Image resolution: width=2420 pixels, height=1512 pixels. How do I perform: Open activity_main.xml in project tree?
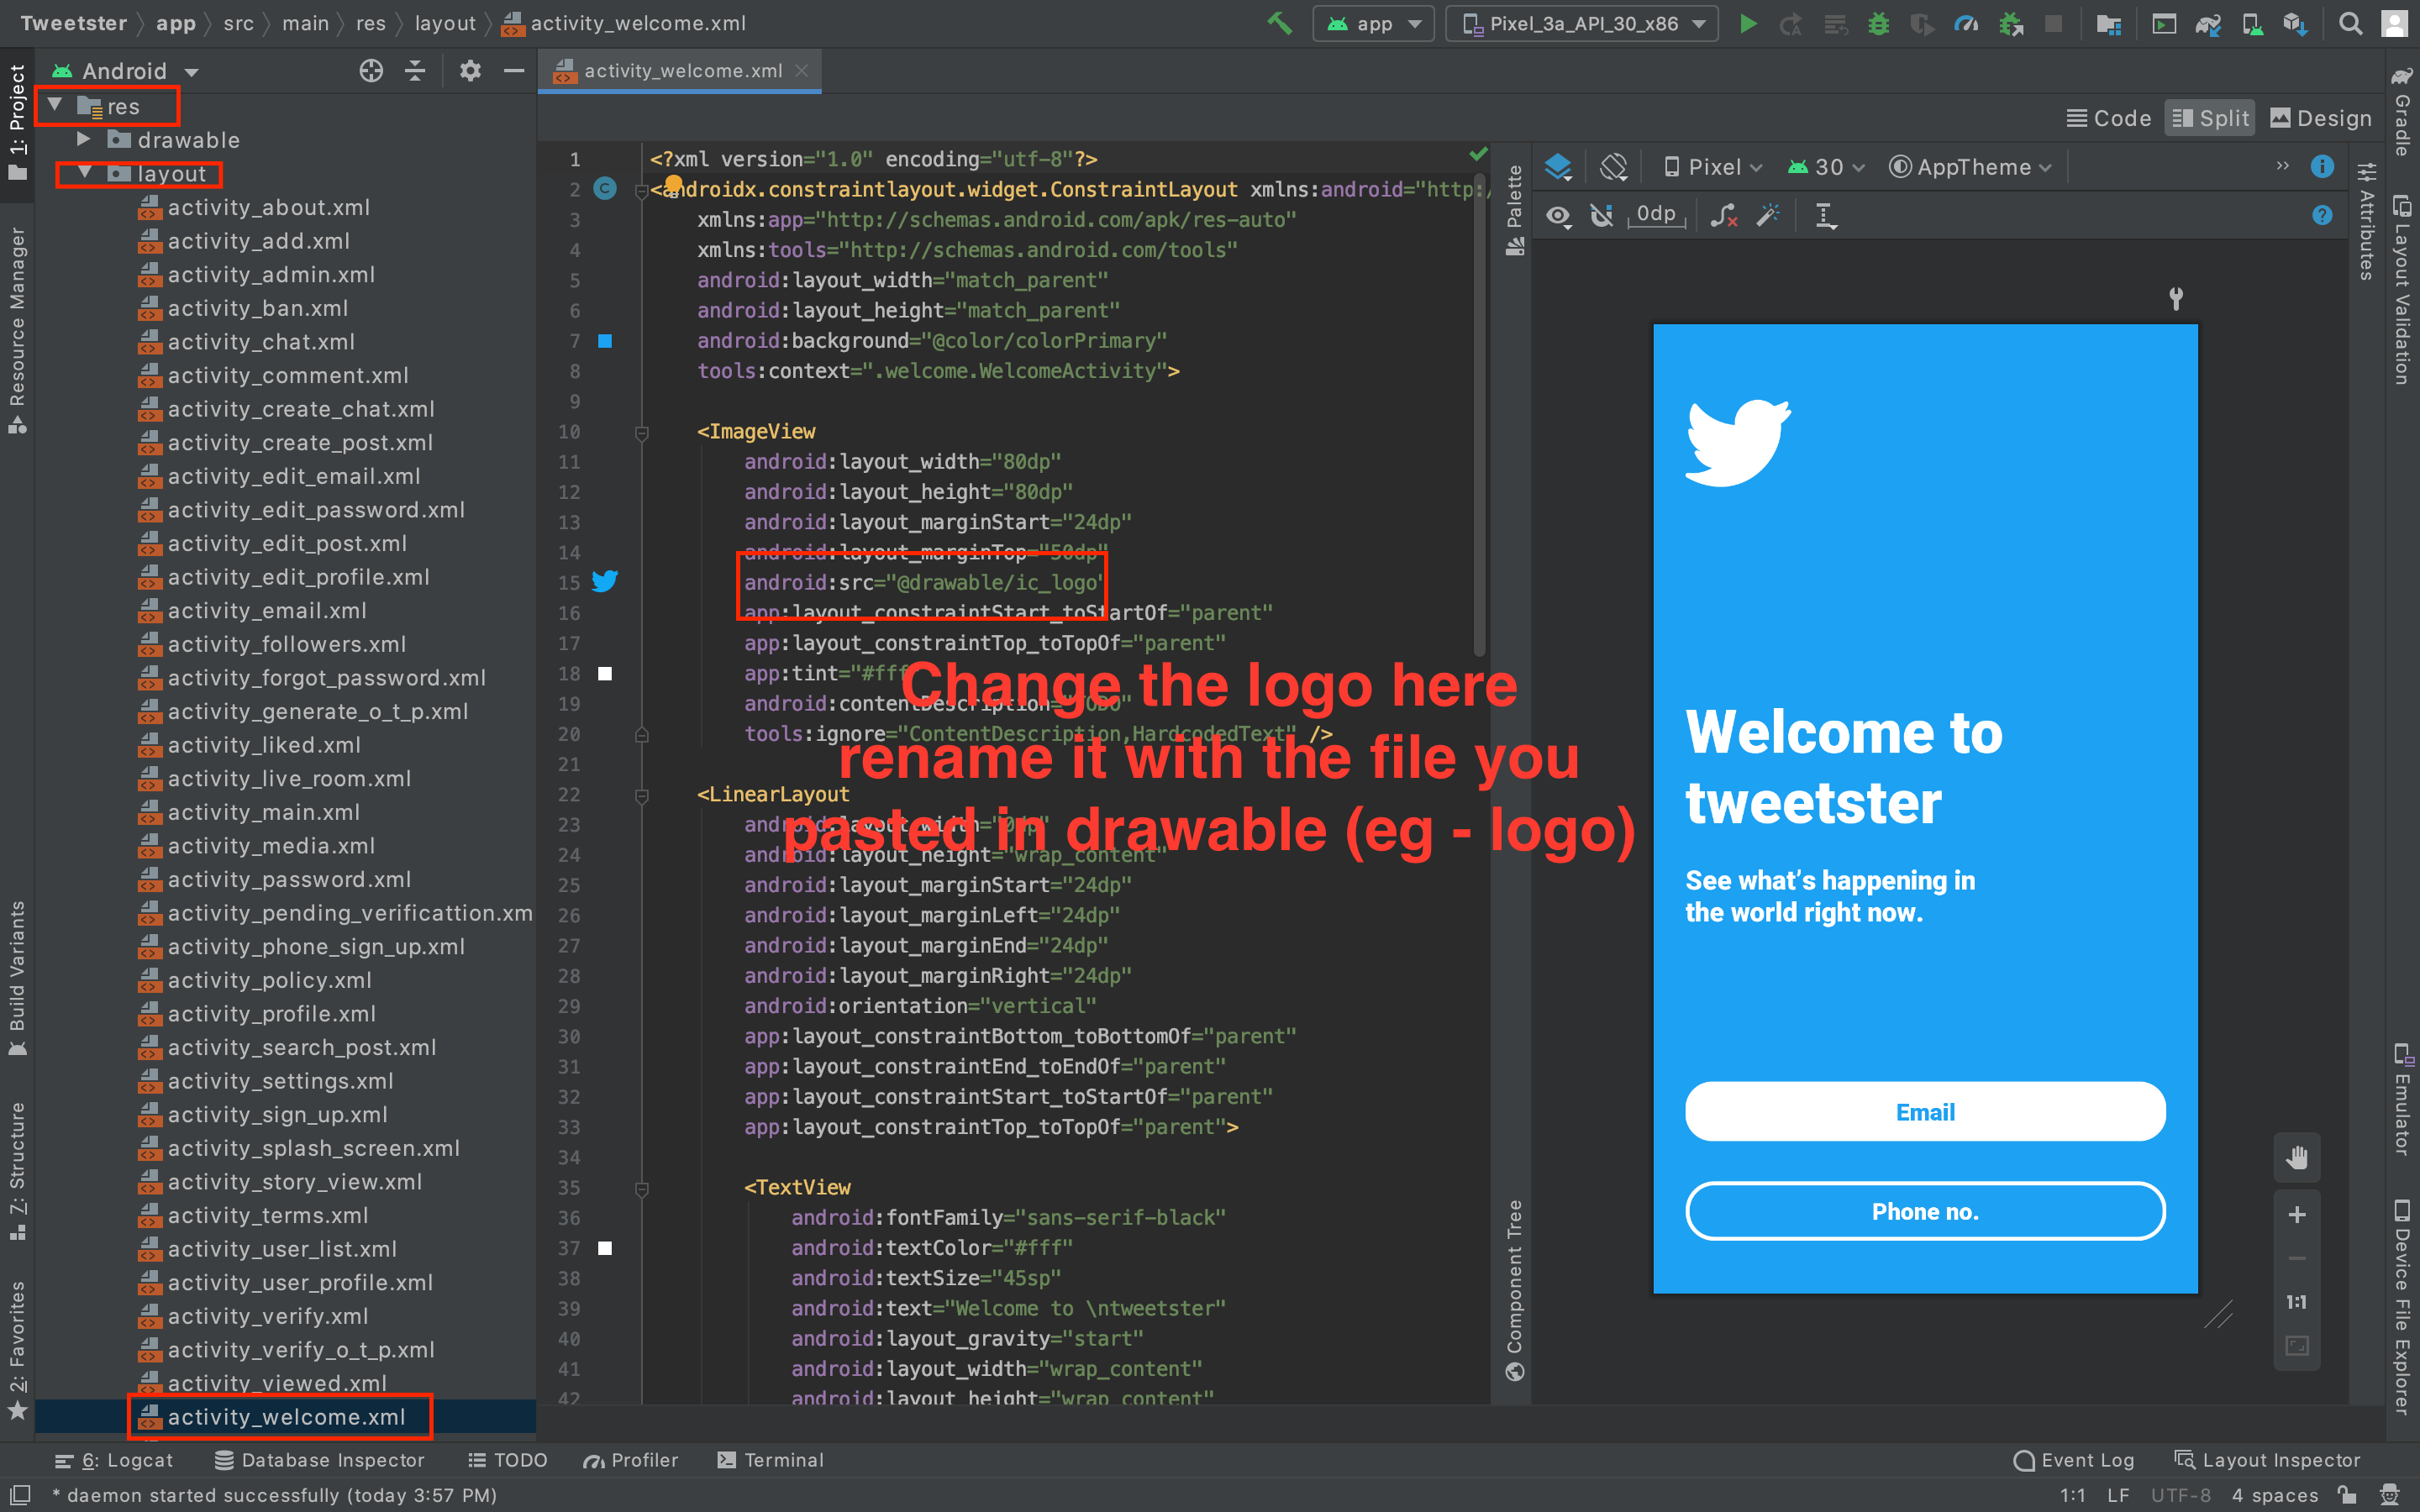pos(264,812)
